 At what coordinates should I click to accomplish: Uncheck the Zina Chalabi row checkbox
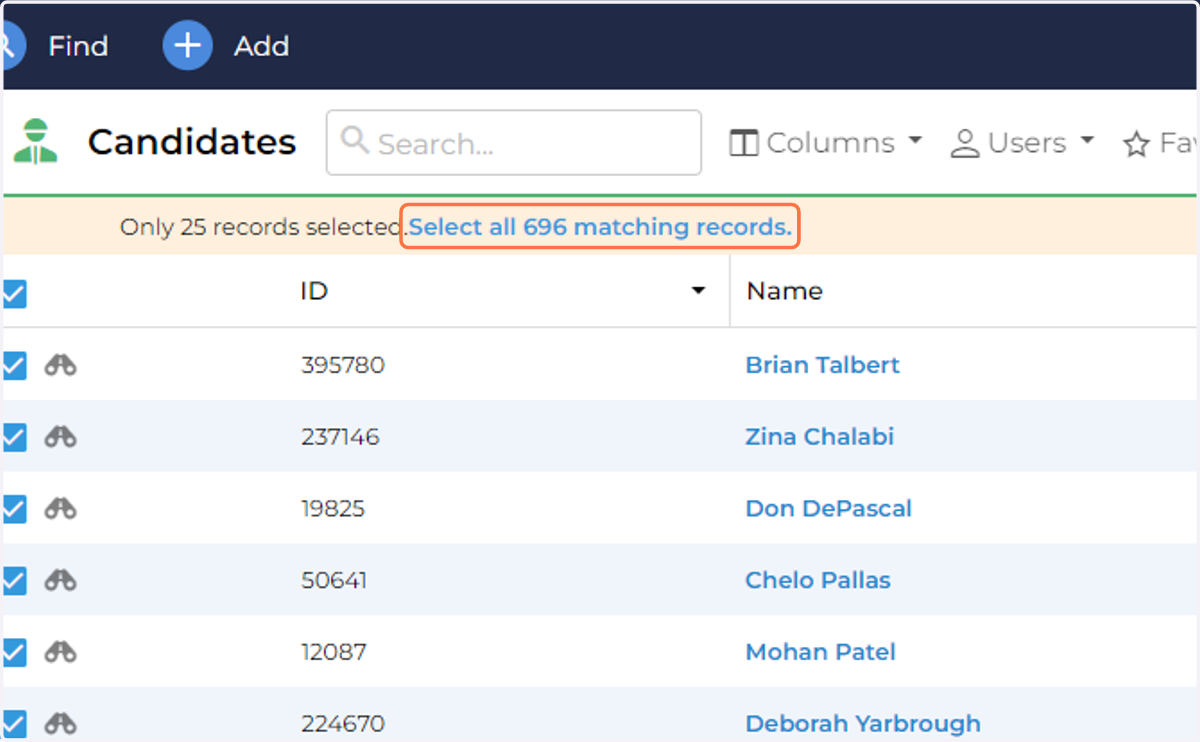(x=14, y=437)
